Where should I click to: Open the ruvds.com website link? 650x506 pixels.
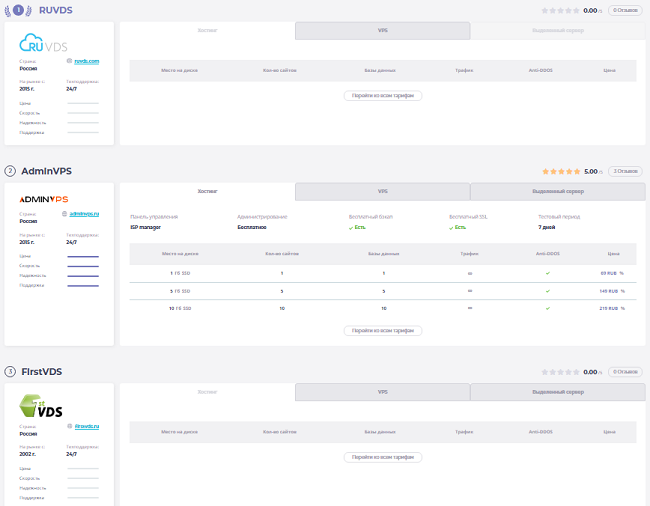tap(87, 61)
